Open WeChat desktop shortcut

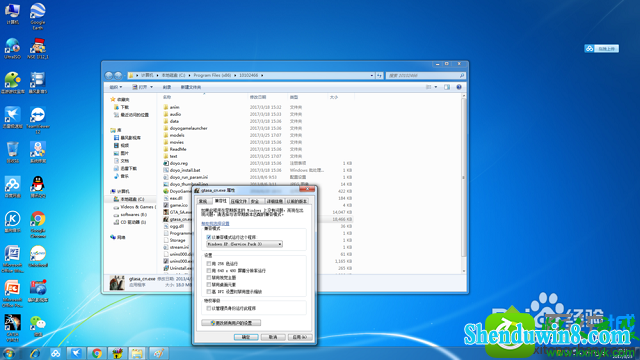[38, 326]
